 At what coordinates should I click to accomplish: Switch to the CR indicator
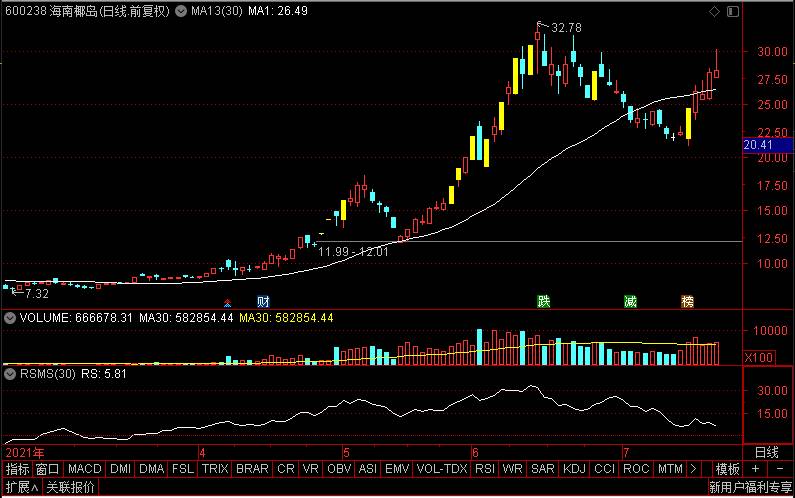coord(285,469)
